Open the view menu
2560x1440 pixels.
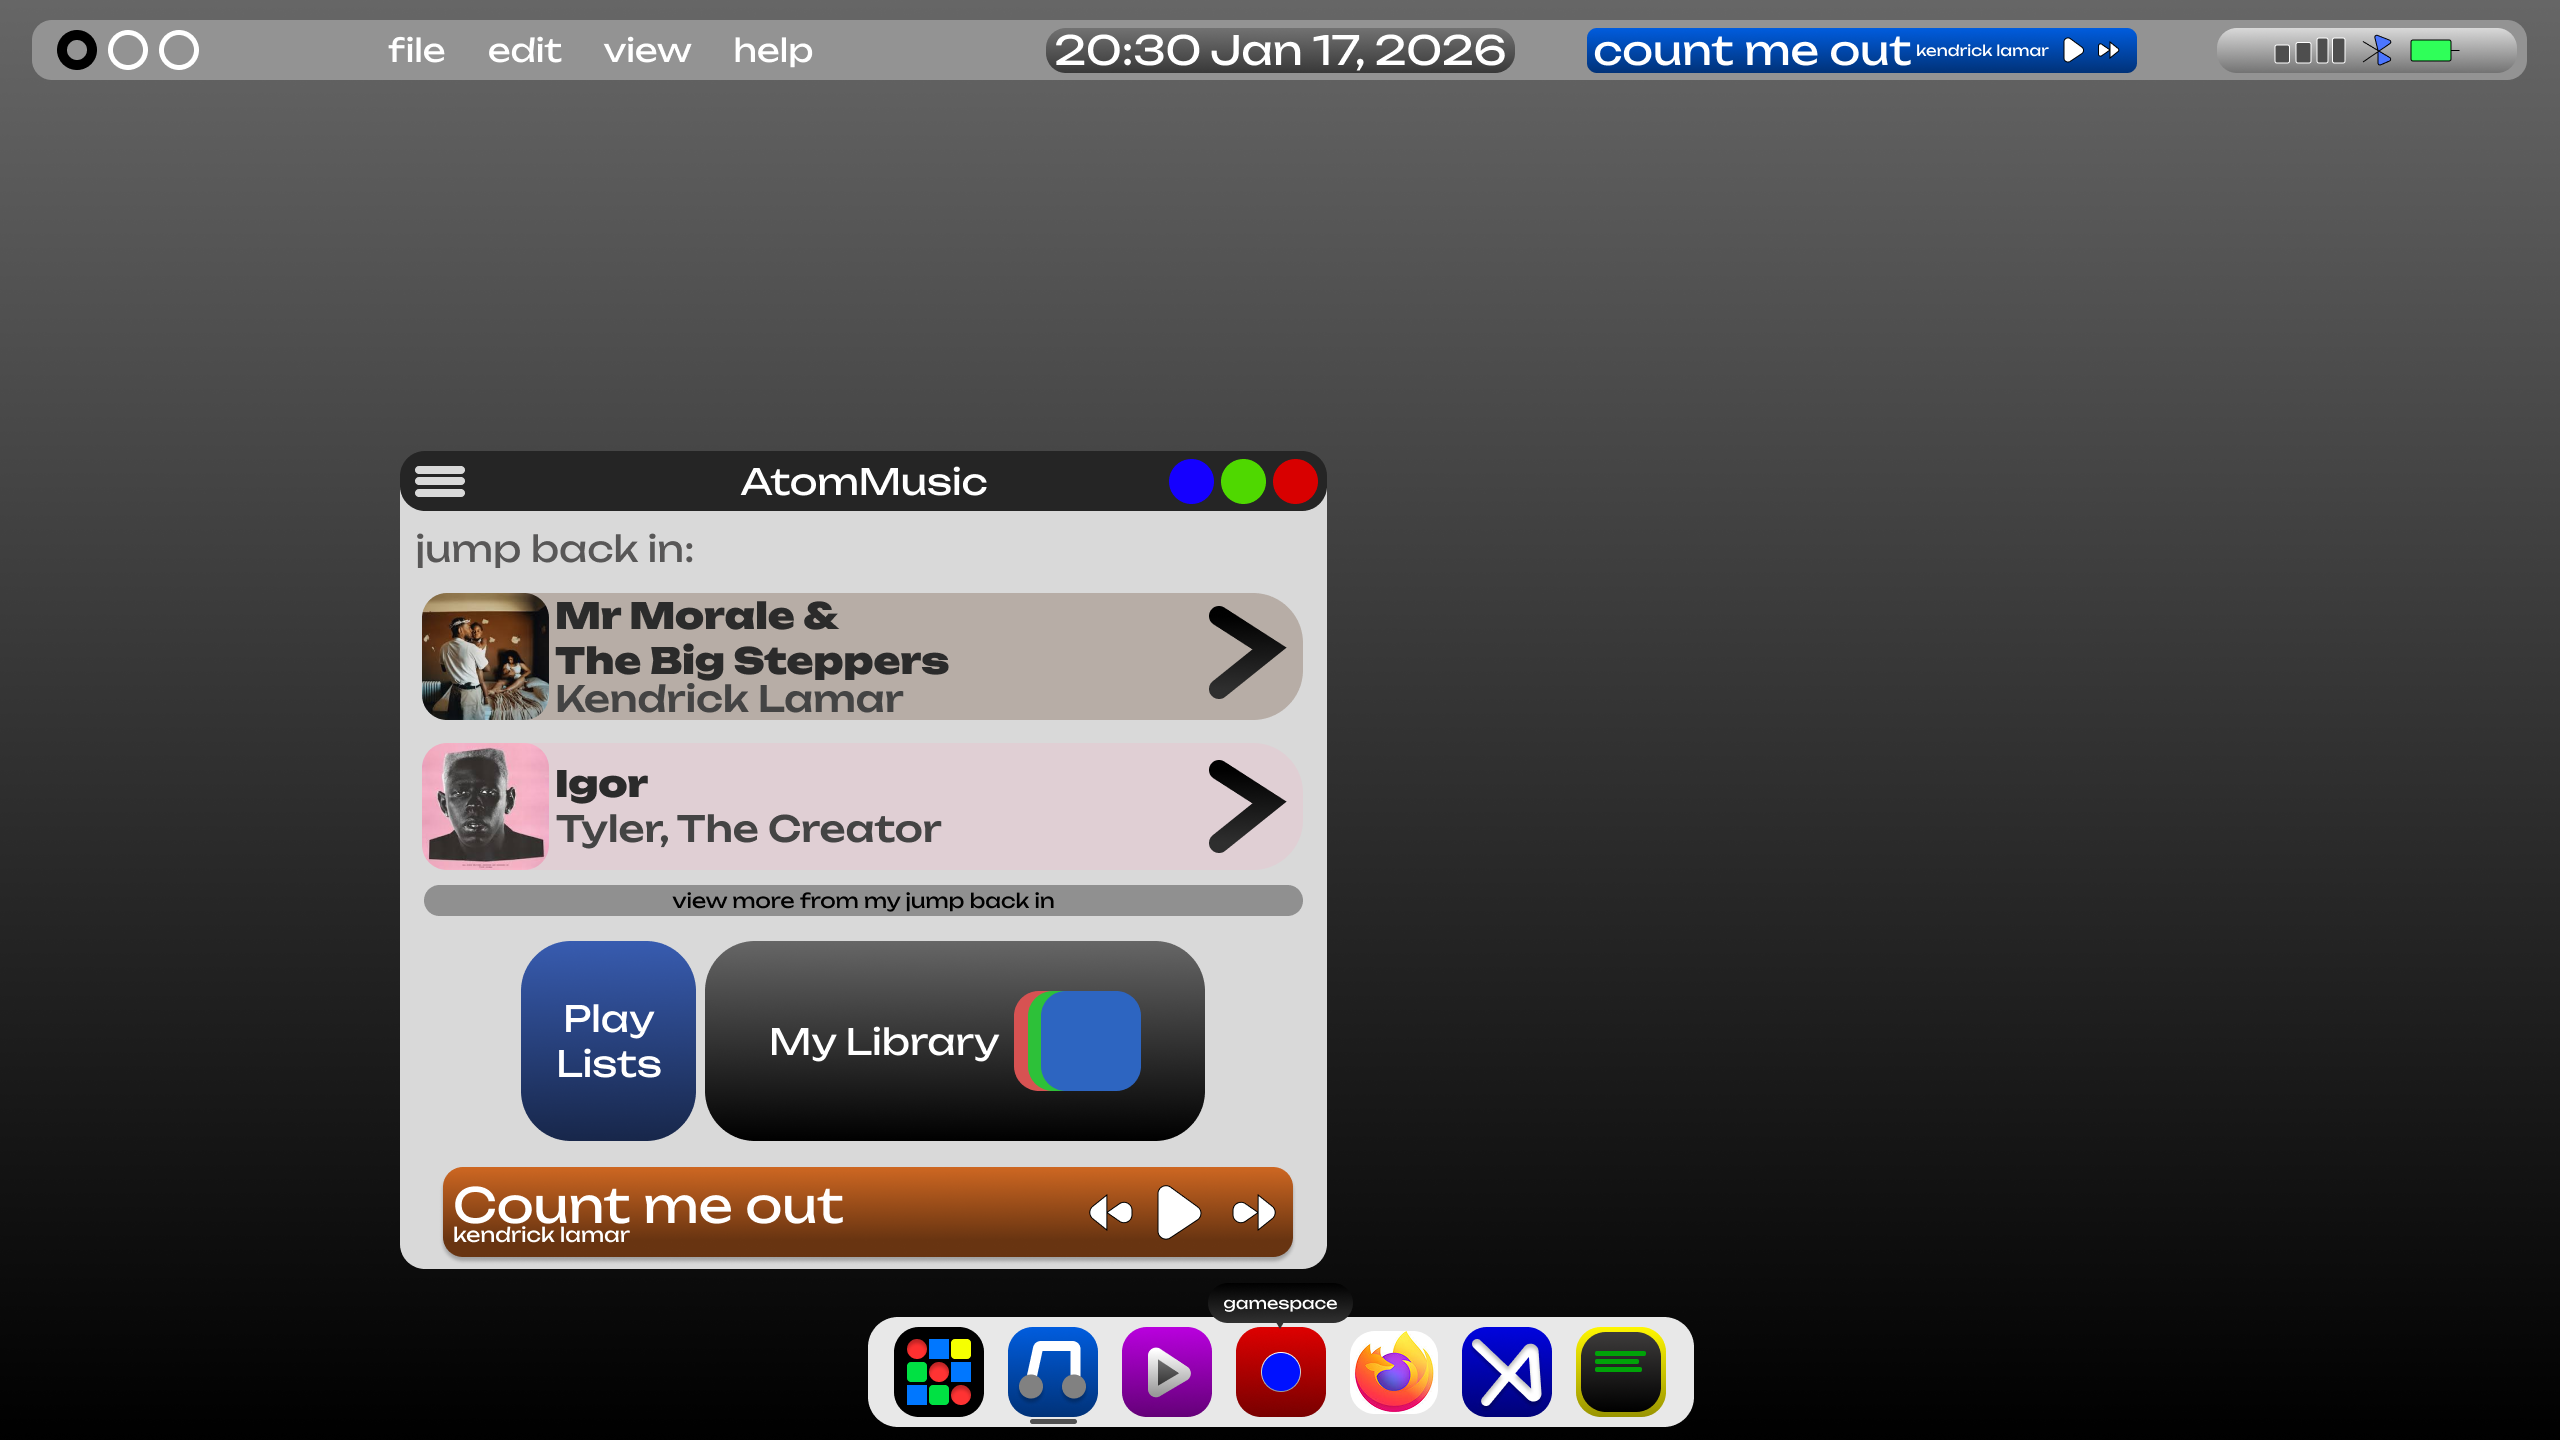pos(647,50)
